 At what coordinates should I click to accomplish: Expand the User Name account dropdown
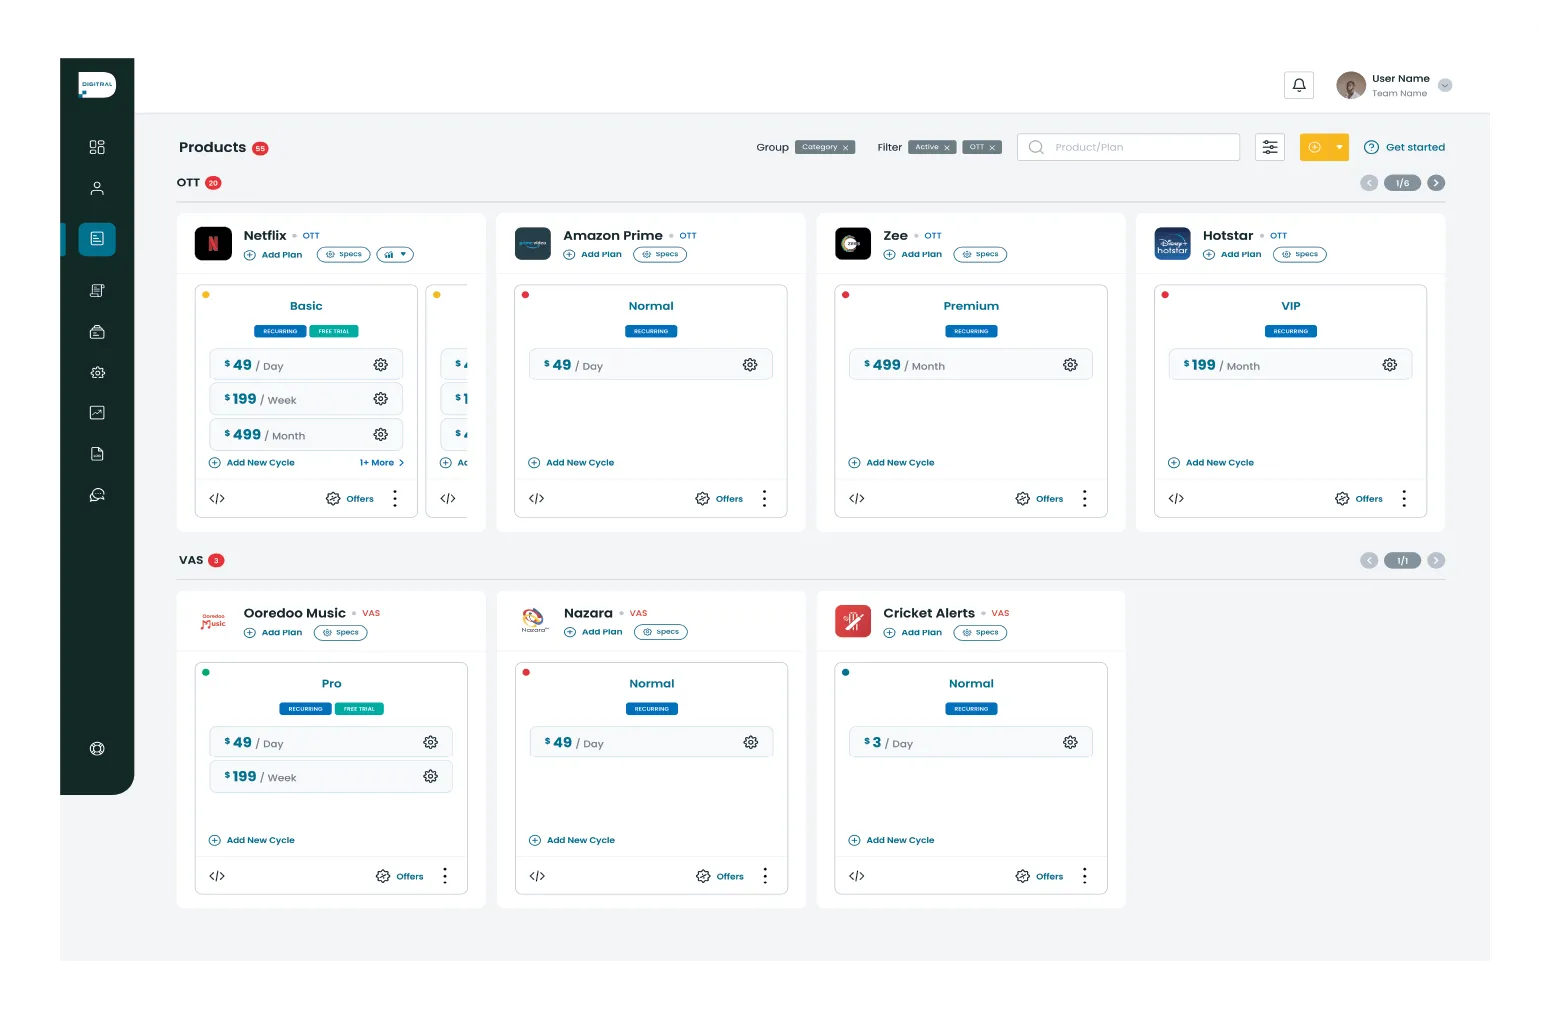pyautogui.click(x=1444, y=86)
